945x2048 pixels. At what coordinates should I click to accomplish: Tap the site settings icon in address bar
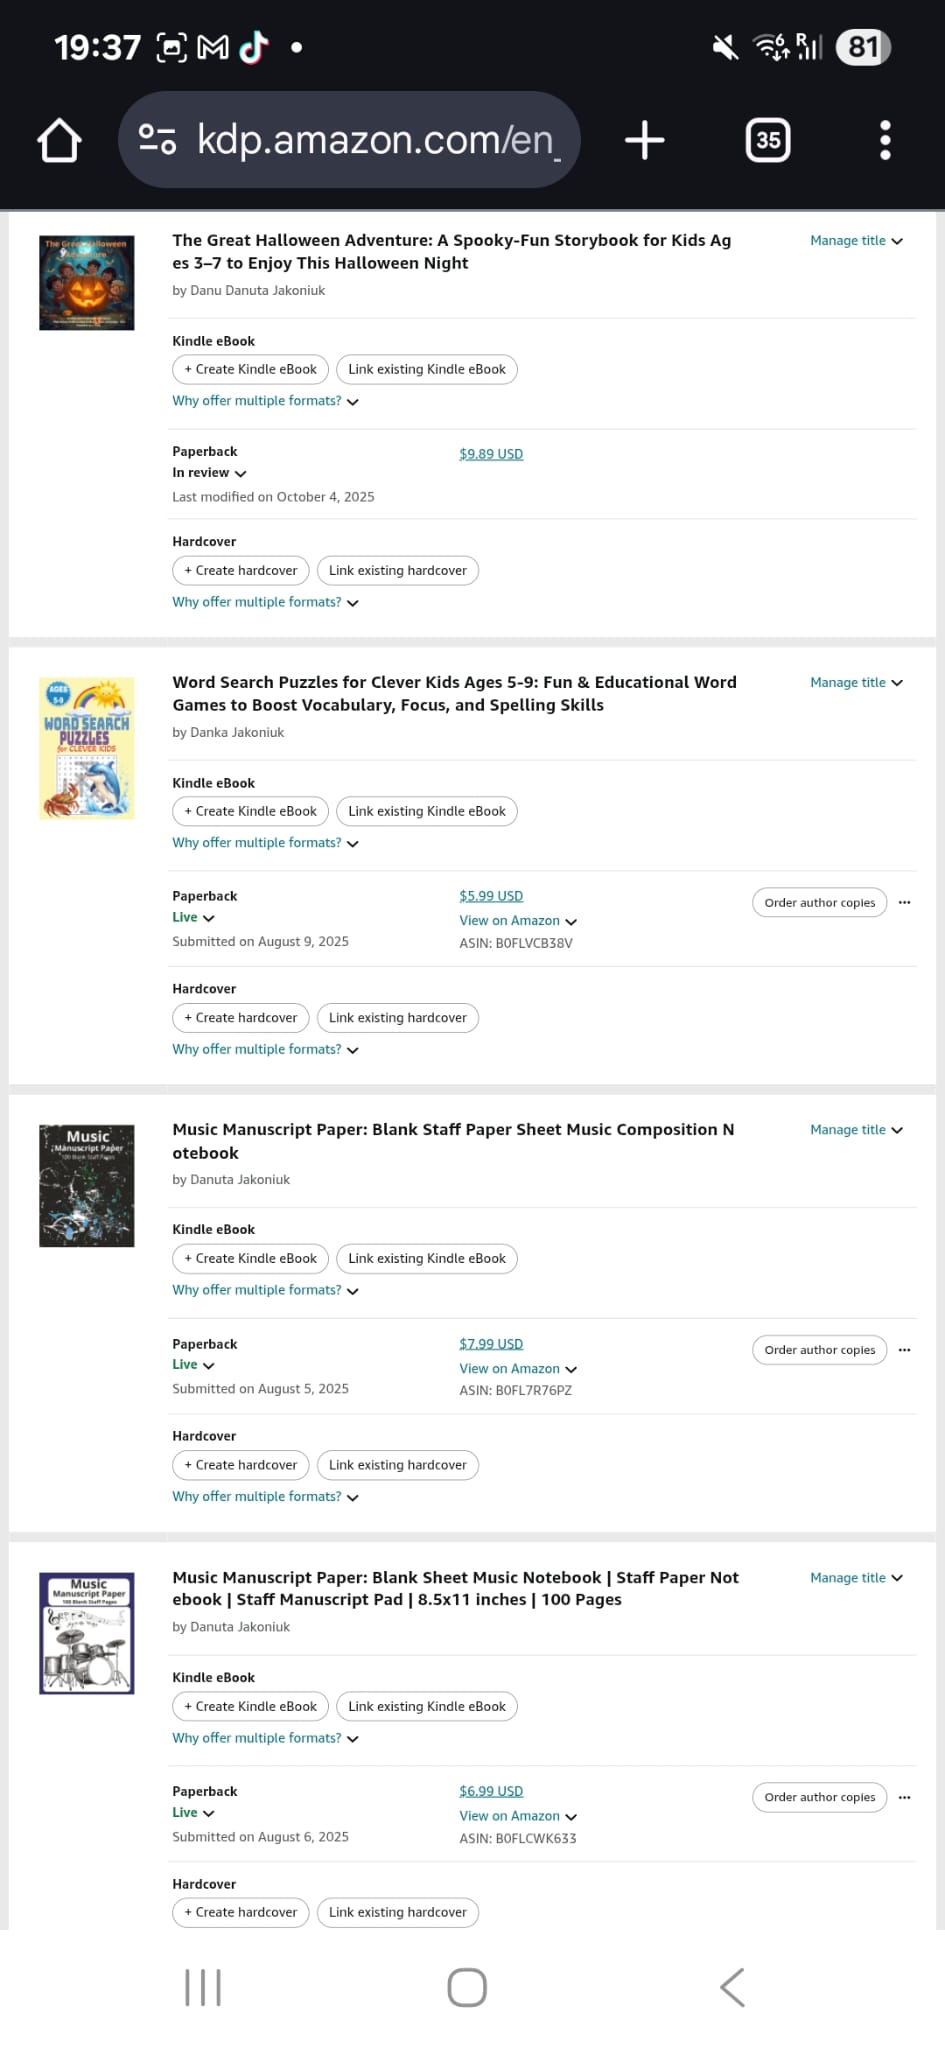pos(157,139)
